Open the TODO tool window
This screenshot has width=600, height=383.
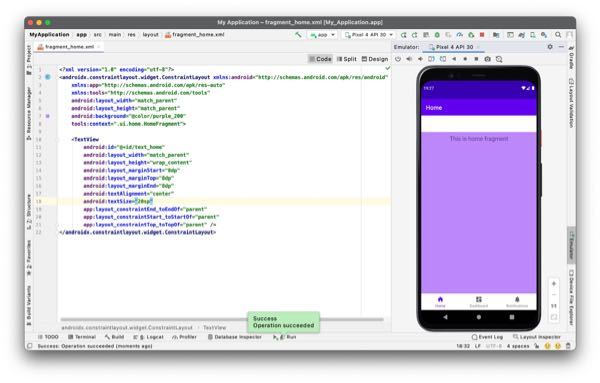click(48, 337)
